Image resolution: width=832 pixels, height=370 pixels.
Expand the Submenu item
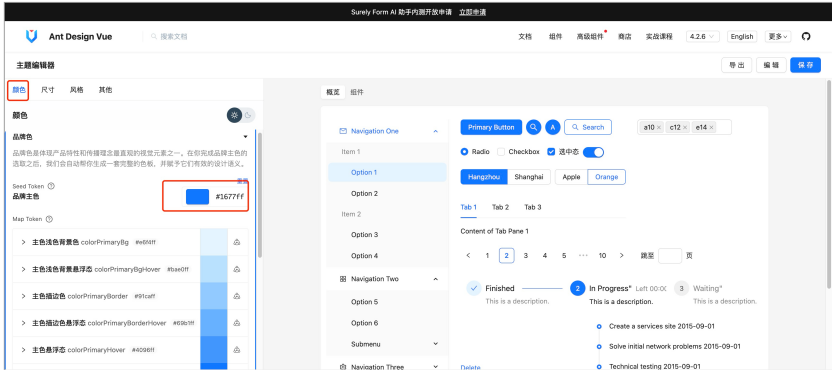click(436, 344)
